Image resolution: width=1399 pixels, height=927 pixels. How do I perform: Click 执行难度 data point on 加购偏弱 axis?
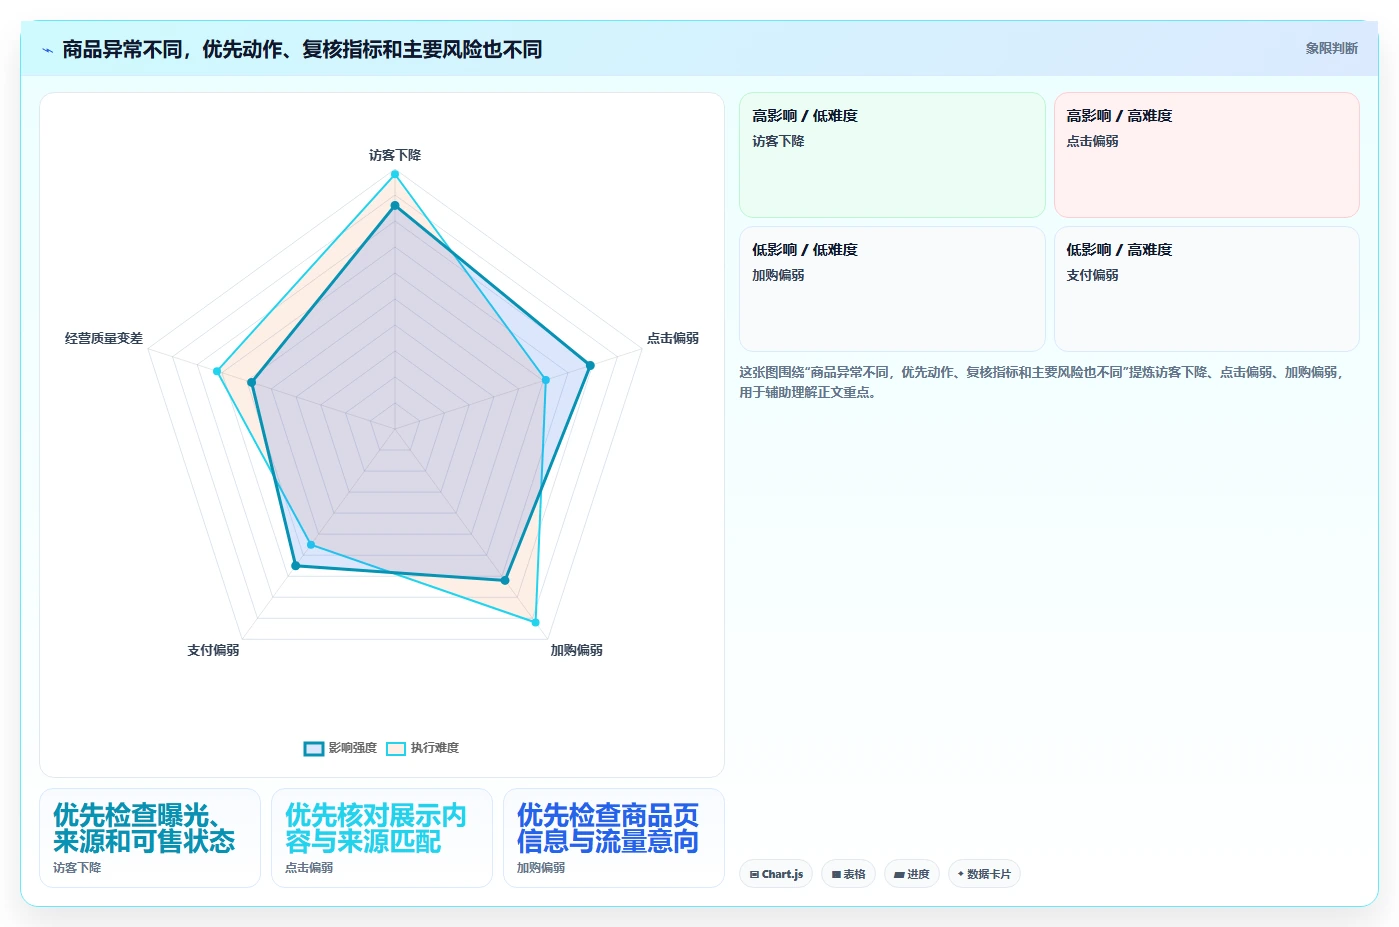tap(536, 622)
